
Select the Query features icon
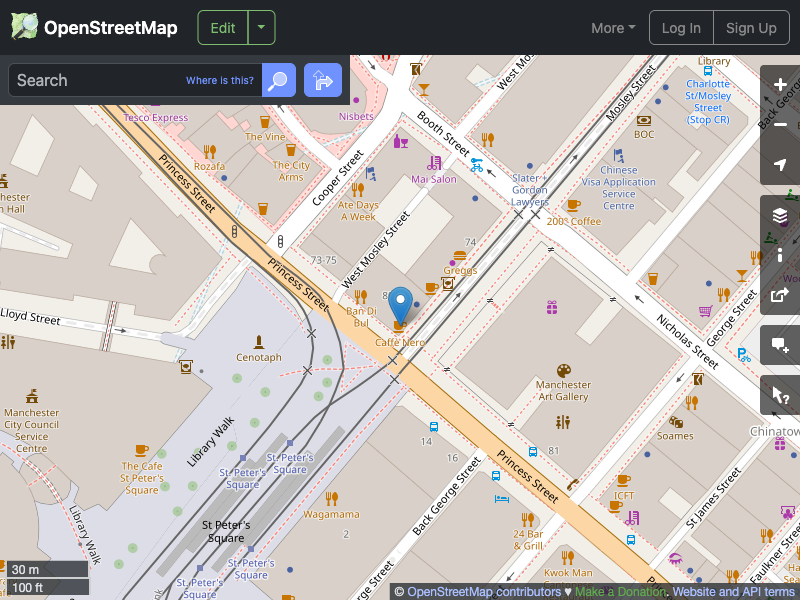(x=778, y=394)
